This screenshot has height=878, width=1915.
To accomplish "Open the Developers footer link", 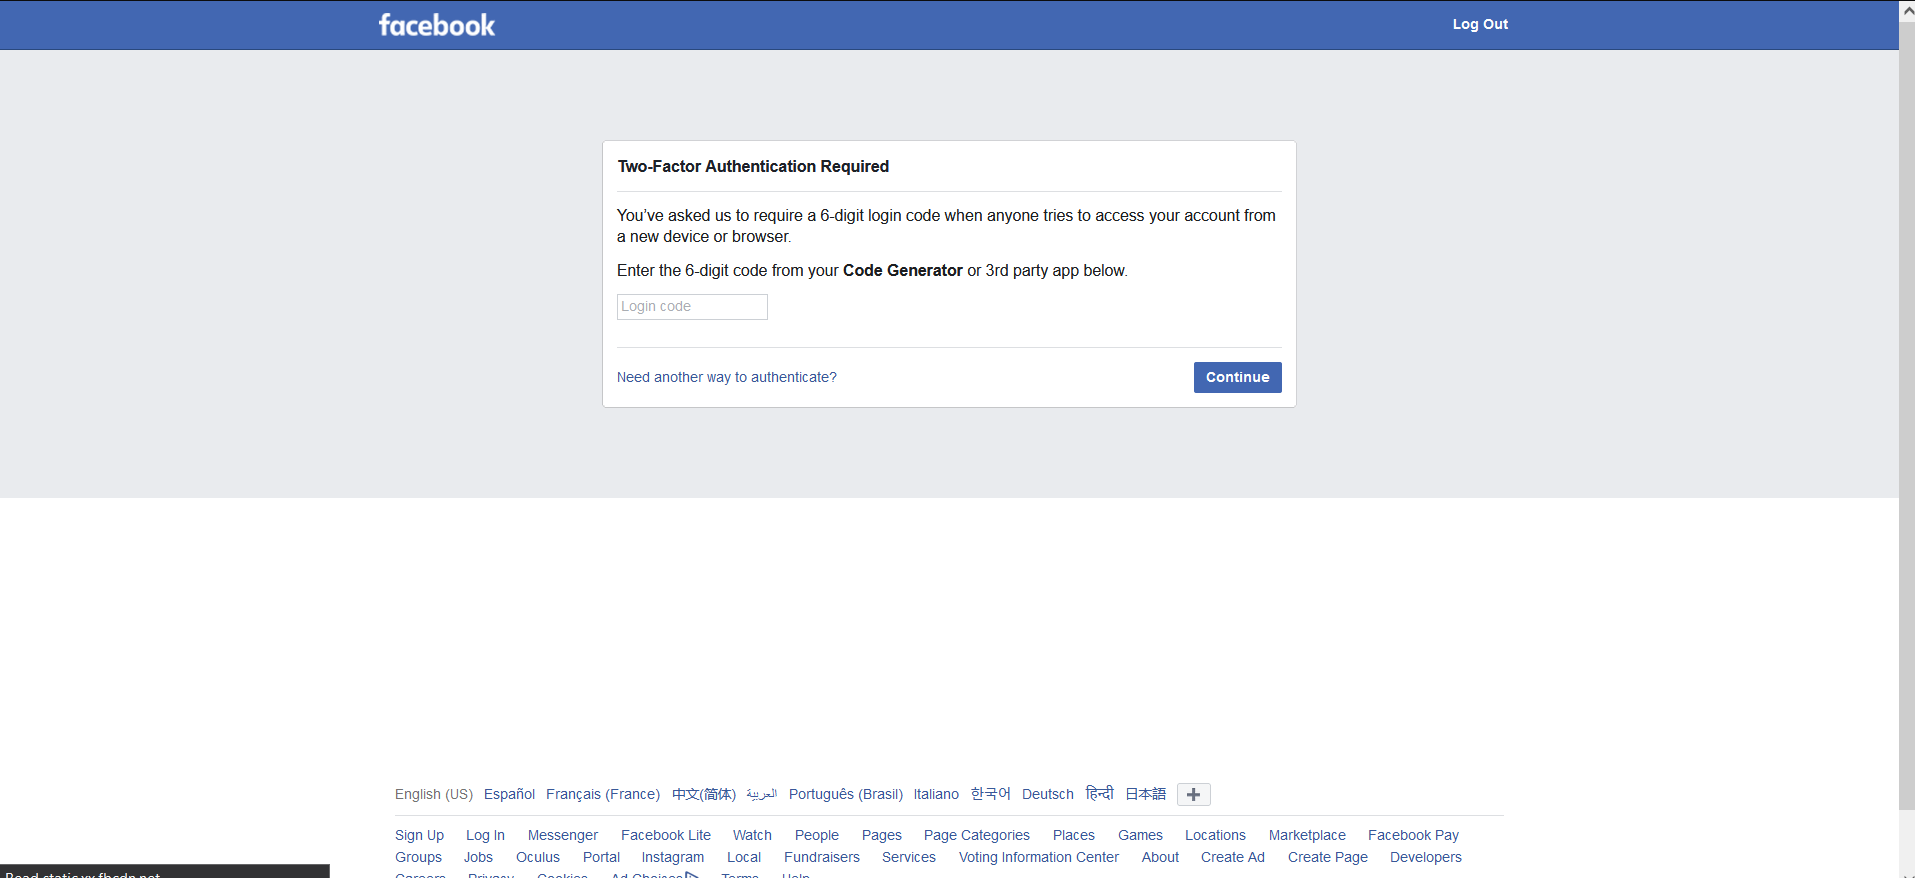I will (1426, 857).
